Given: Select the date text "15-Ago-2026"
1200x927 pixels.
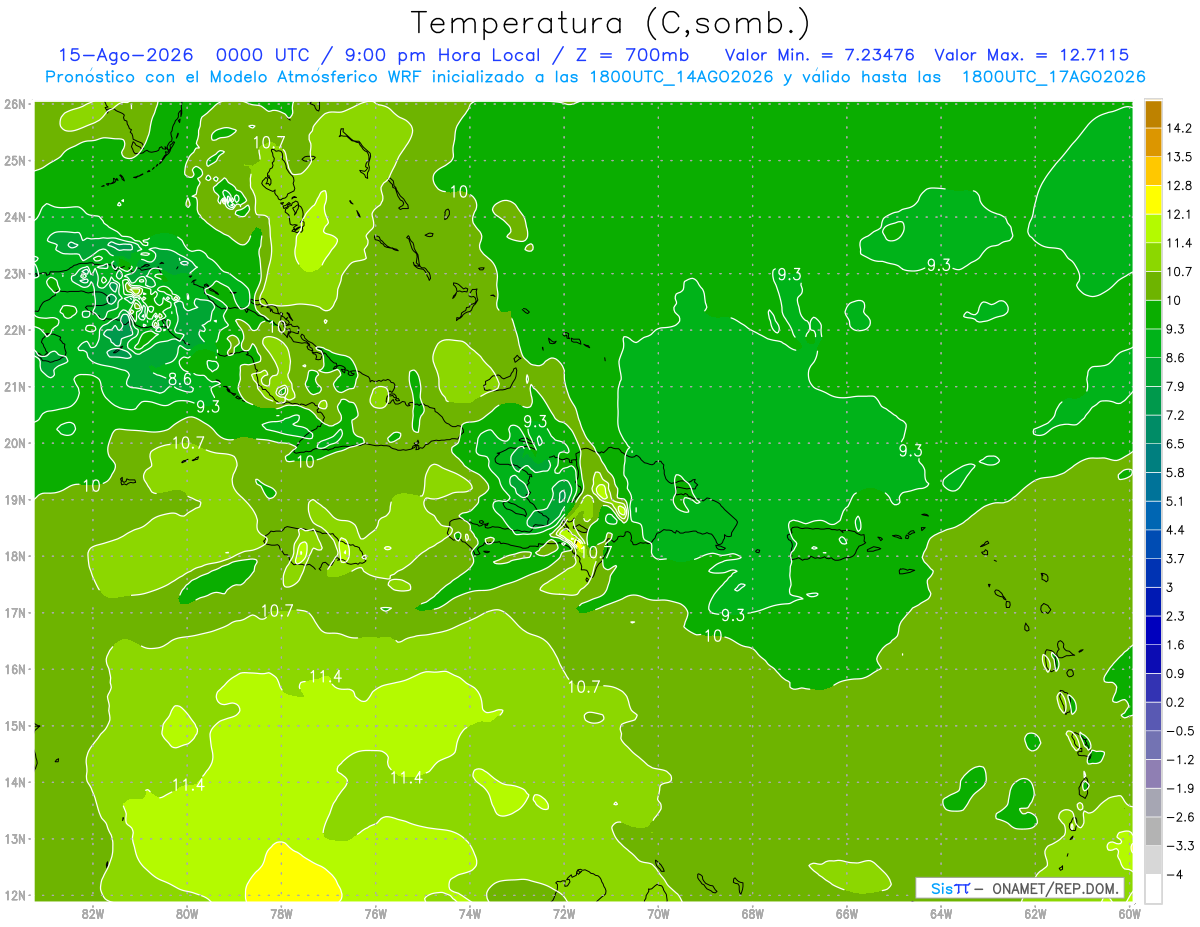Looking at the screenshot, I should point(125,55).
